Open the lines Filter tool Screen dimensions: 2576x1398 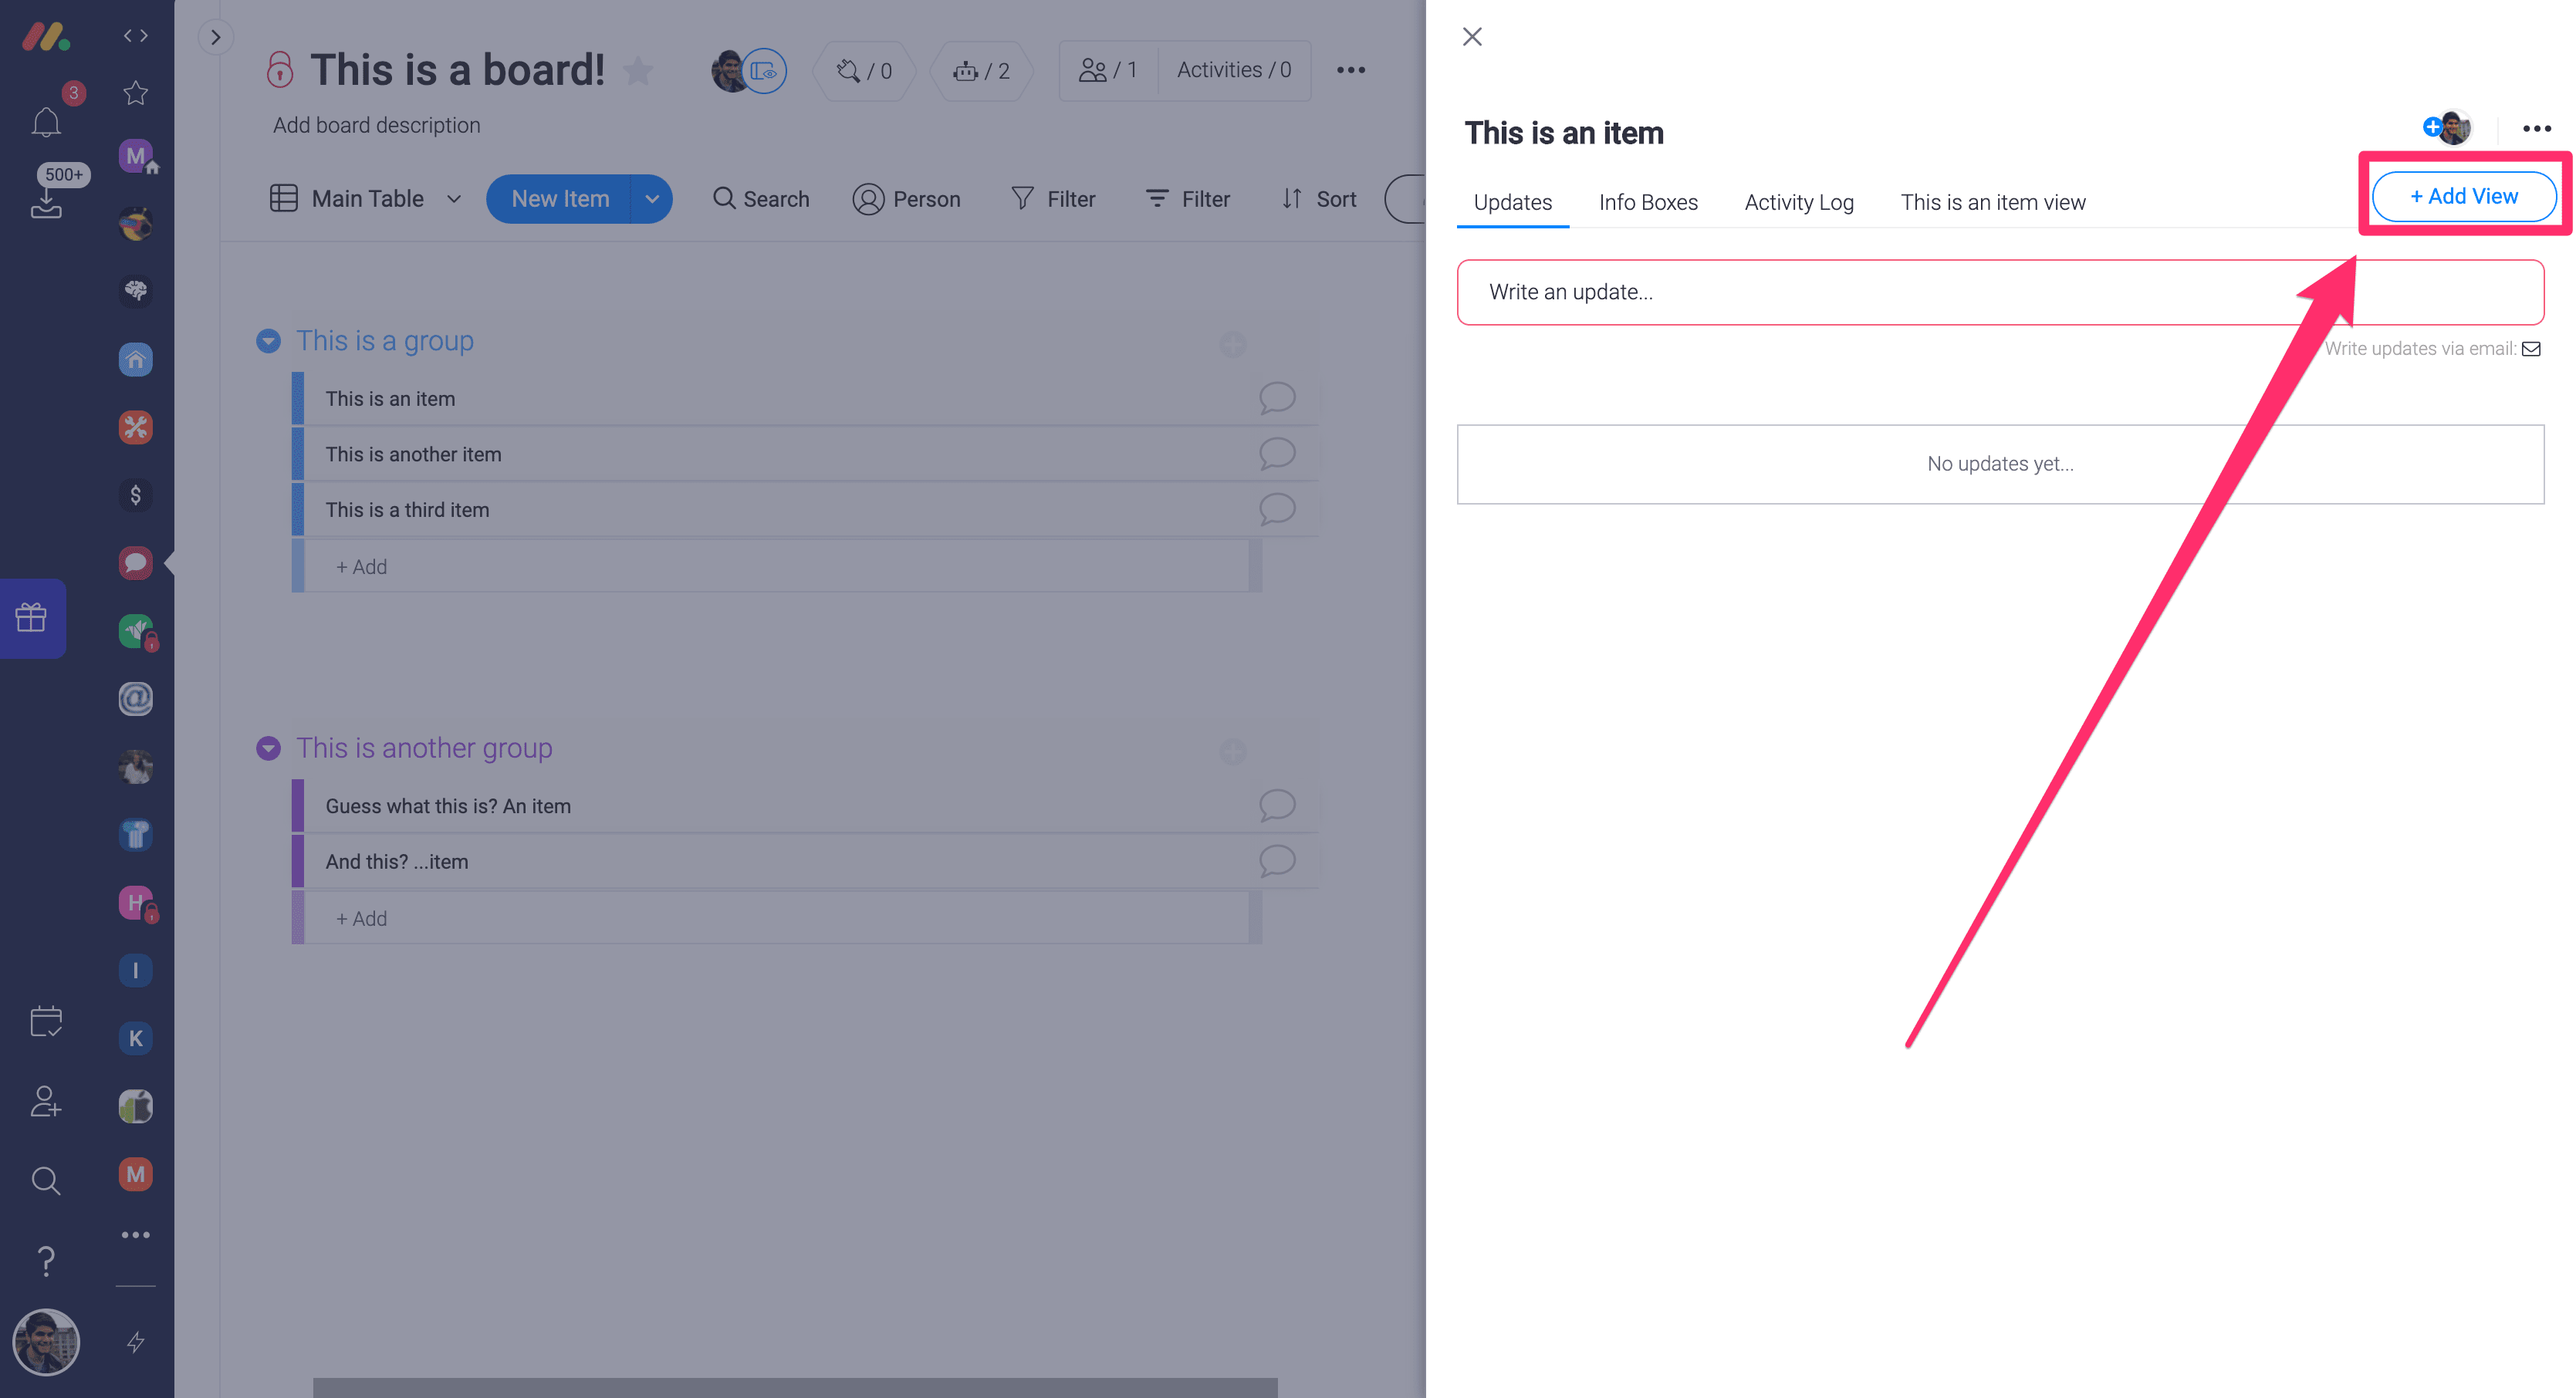point(1188,199)
